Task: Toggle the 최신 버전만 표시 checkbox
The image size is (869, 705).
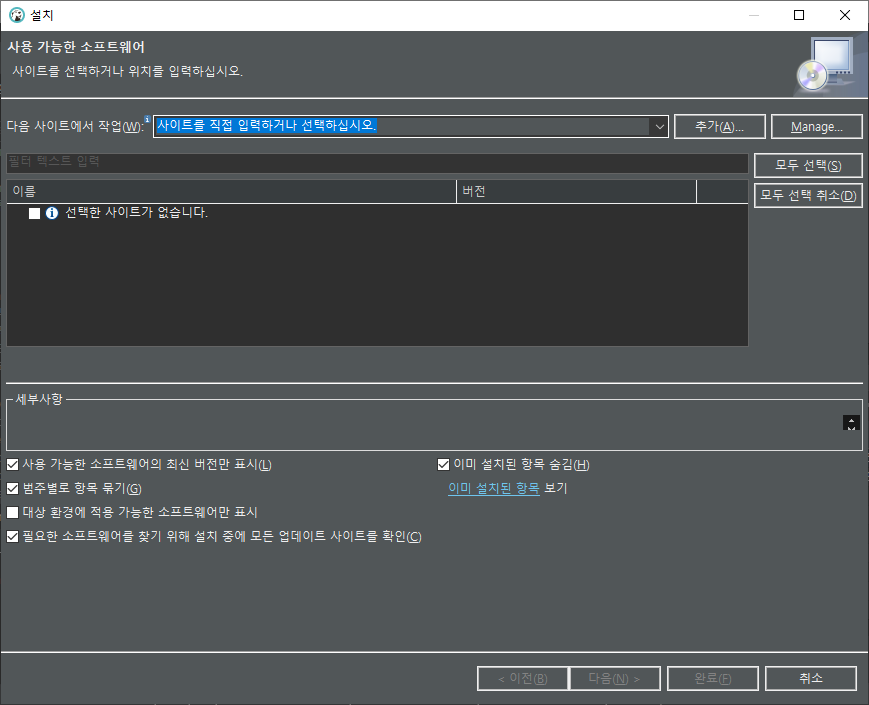Action: (x=12, y=464)
